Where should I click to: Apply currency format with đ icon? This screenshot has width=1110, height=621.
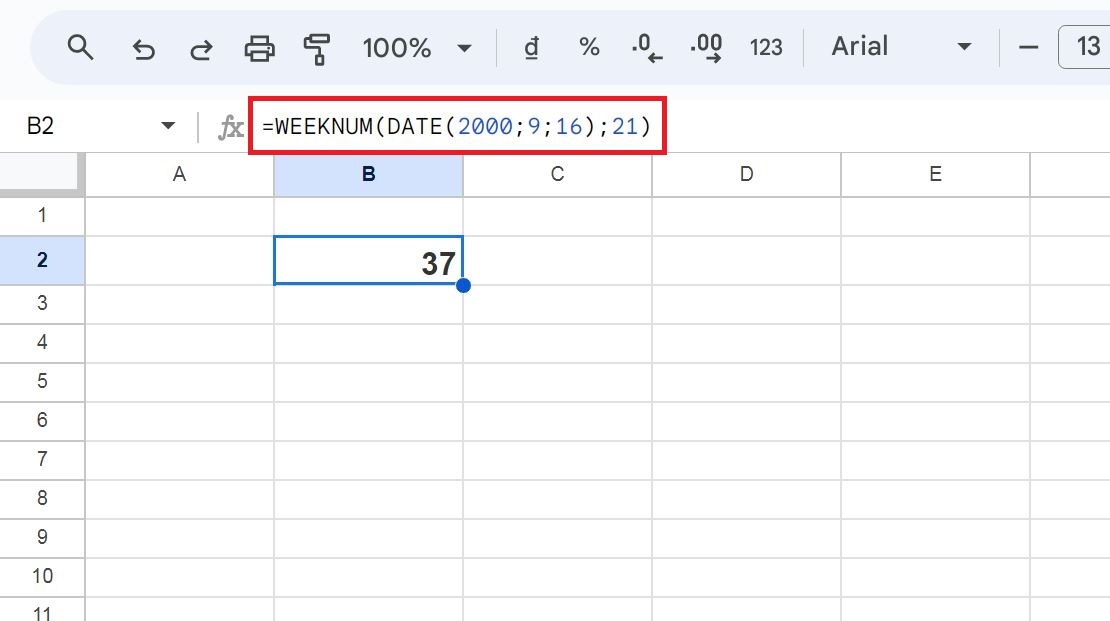point(532,47)
